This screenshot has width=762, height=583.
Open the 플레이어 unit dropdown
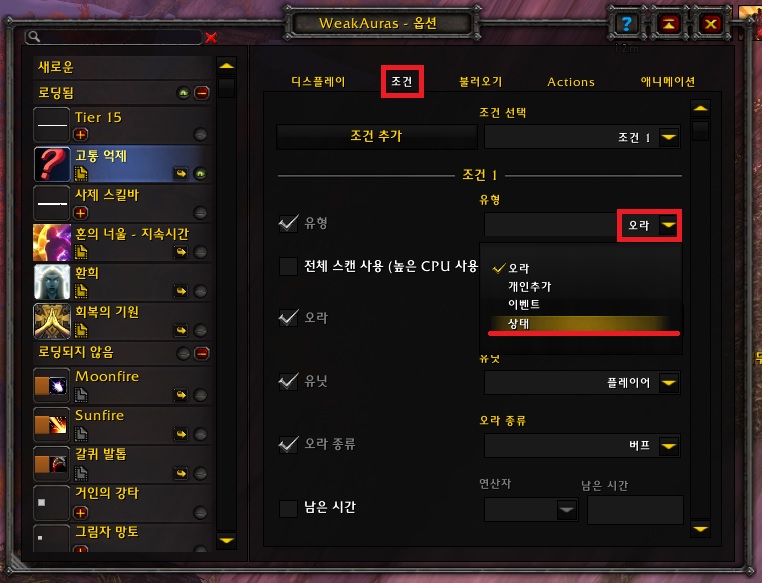click(x=669, y=383)
